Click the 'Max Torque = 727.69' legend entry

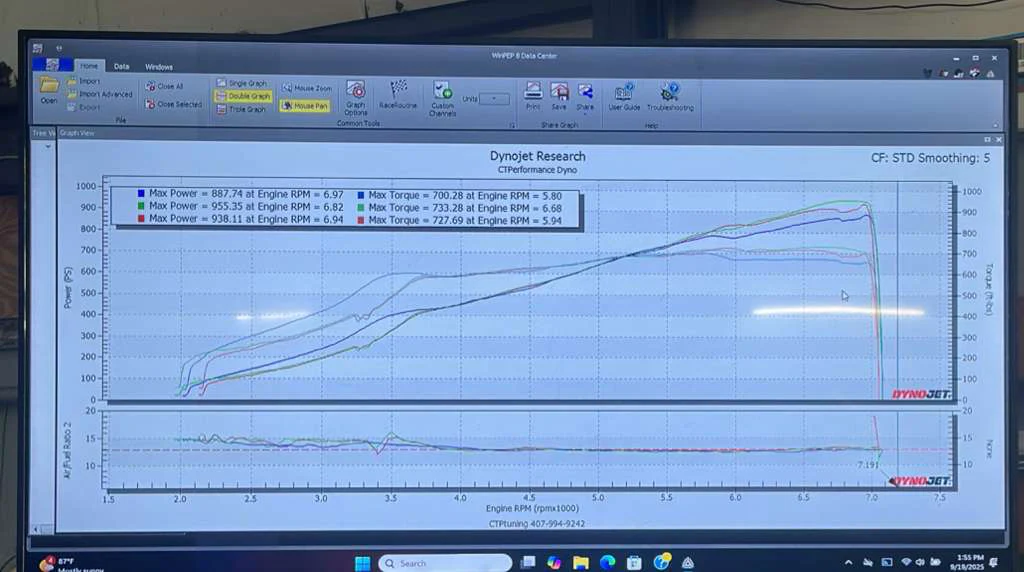click(x=464, y=221)
